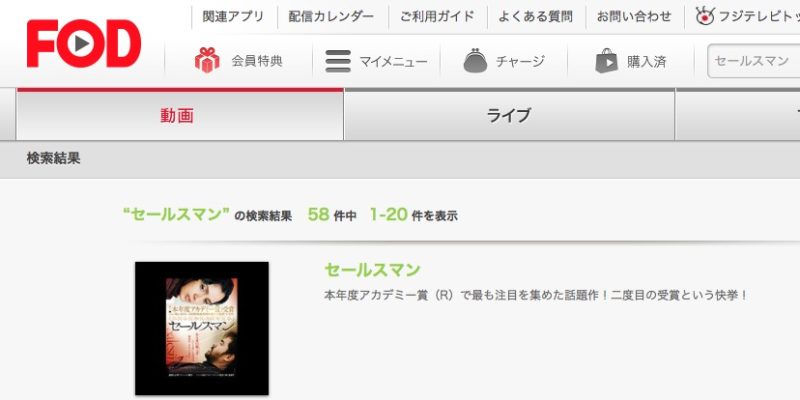Click the search field containing セールスマン

(x=754, y=61)
